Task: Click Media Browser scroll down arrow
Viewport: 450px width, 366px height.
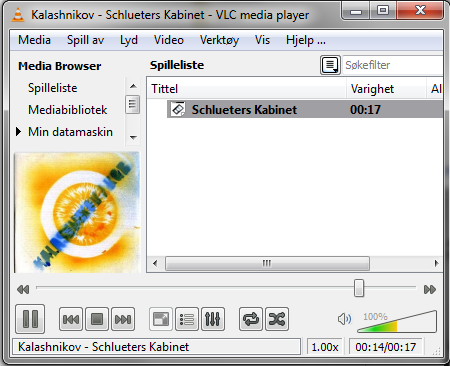Action: 133,137
